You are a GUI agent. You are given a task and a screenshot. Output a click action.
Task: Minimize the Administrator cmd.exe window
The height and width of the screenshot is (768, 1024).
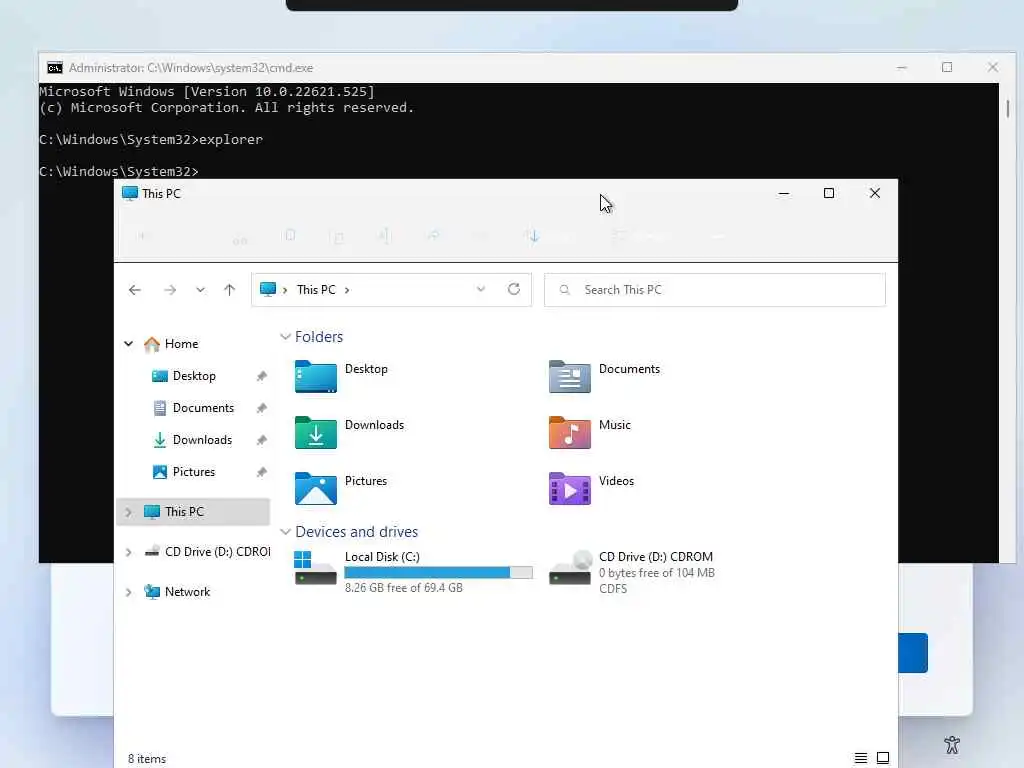click(902, 67)
